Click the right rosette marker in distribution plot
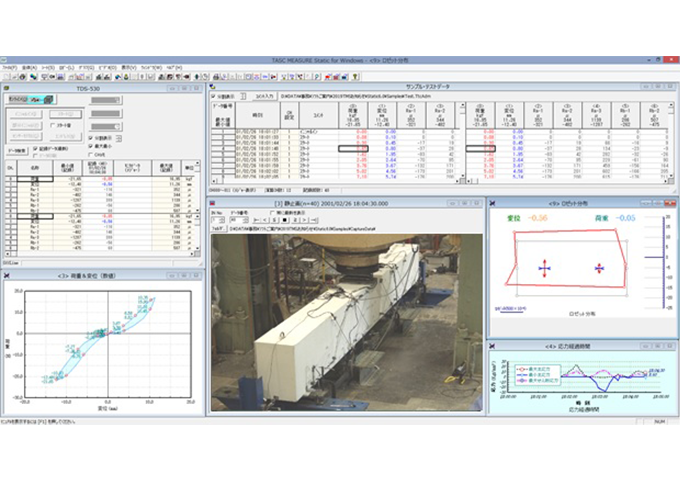The width and height of the screenshot is (680, 480). [x=598, y=267]
